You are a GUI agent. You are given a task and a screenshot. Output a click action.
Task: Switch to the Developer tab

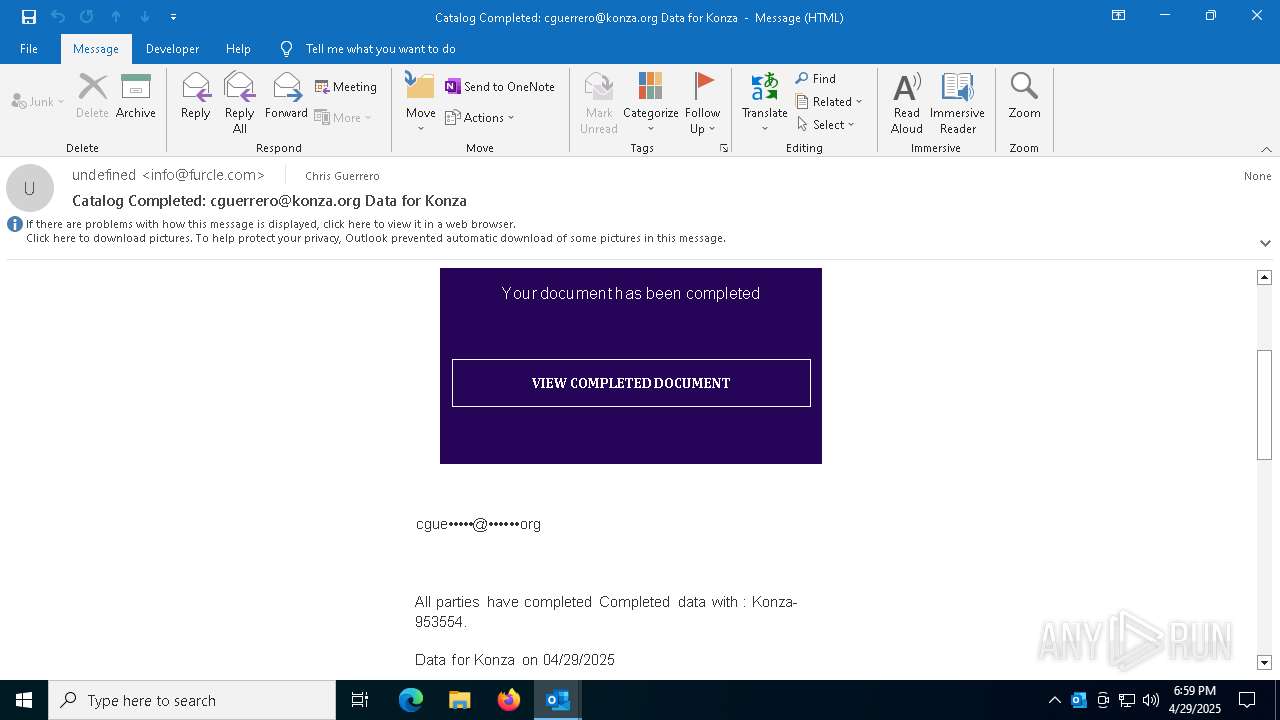coord(172,49)
